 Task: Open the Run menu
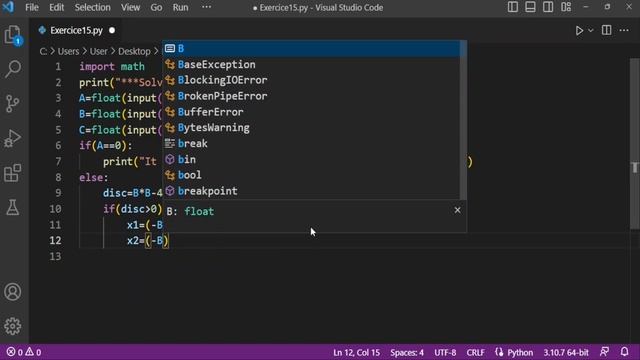pyautogui.click(x=180, y=7)
